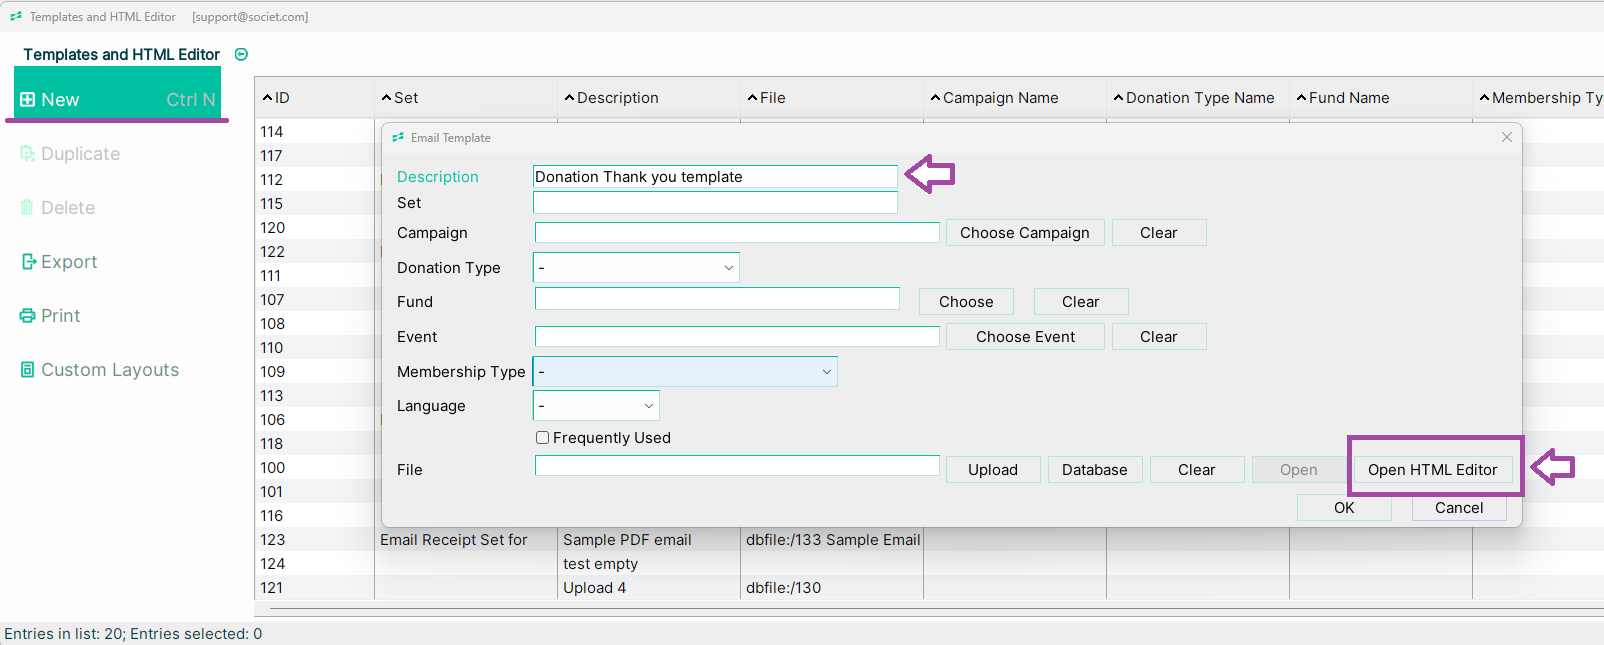
Task: Click the Fund input field
Action: coord(717,299)
